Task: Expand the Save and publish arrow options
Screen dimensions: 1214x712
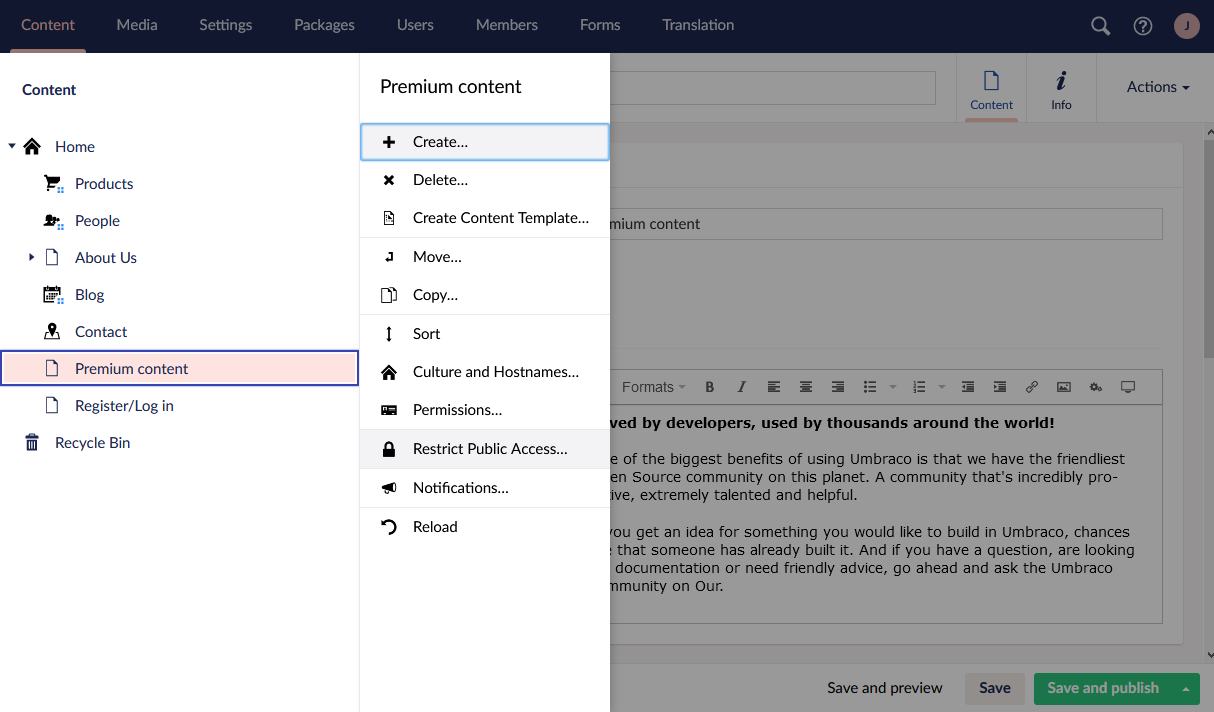Action: tap(1185, 688)
